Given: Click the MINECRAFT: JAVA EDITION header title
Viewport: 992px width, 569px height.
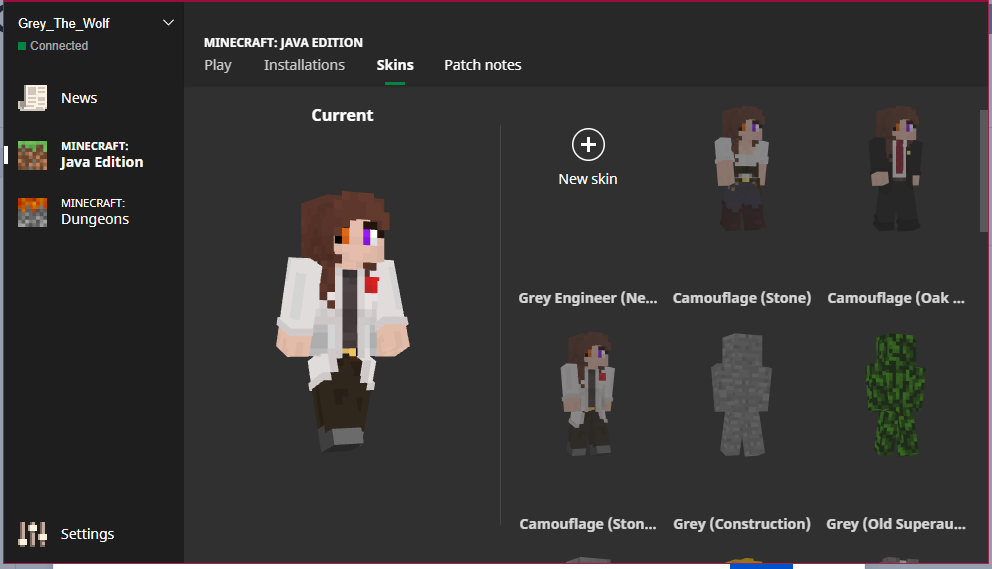Looking at the screenshot, I should pos(283,42).
